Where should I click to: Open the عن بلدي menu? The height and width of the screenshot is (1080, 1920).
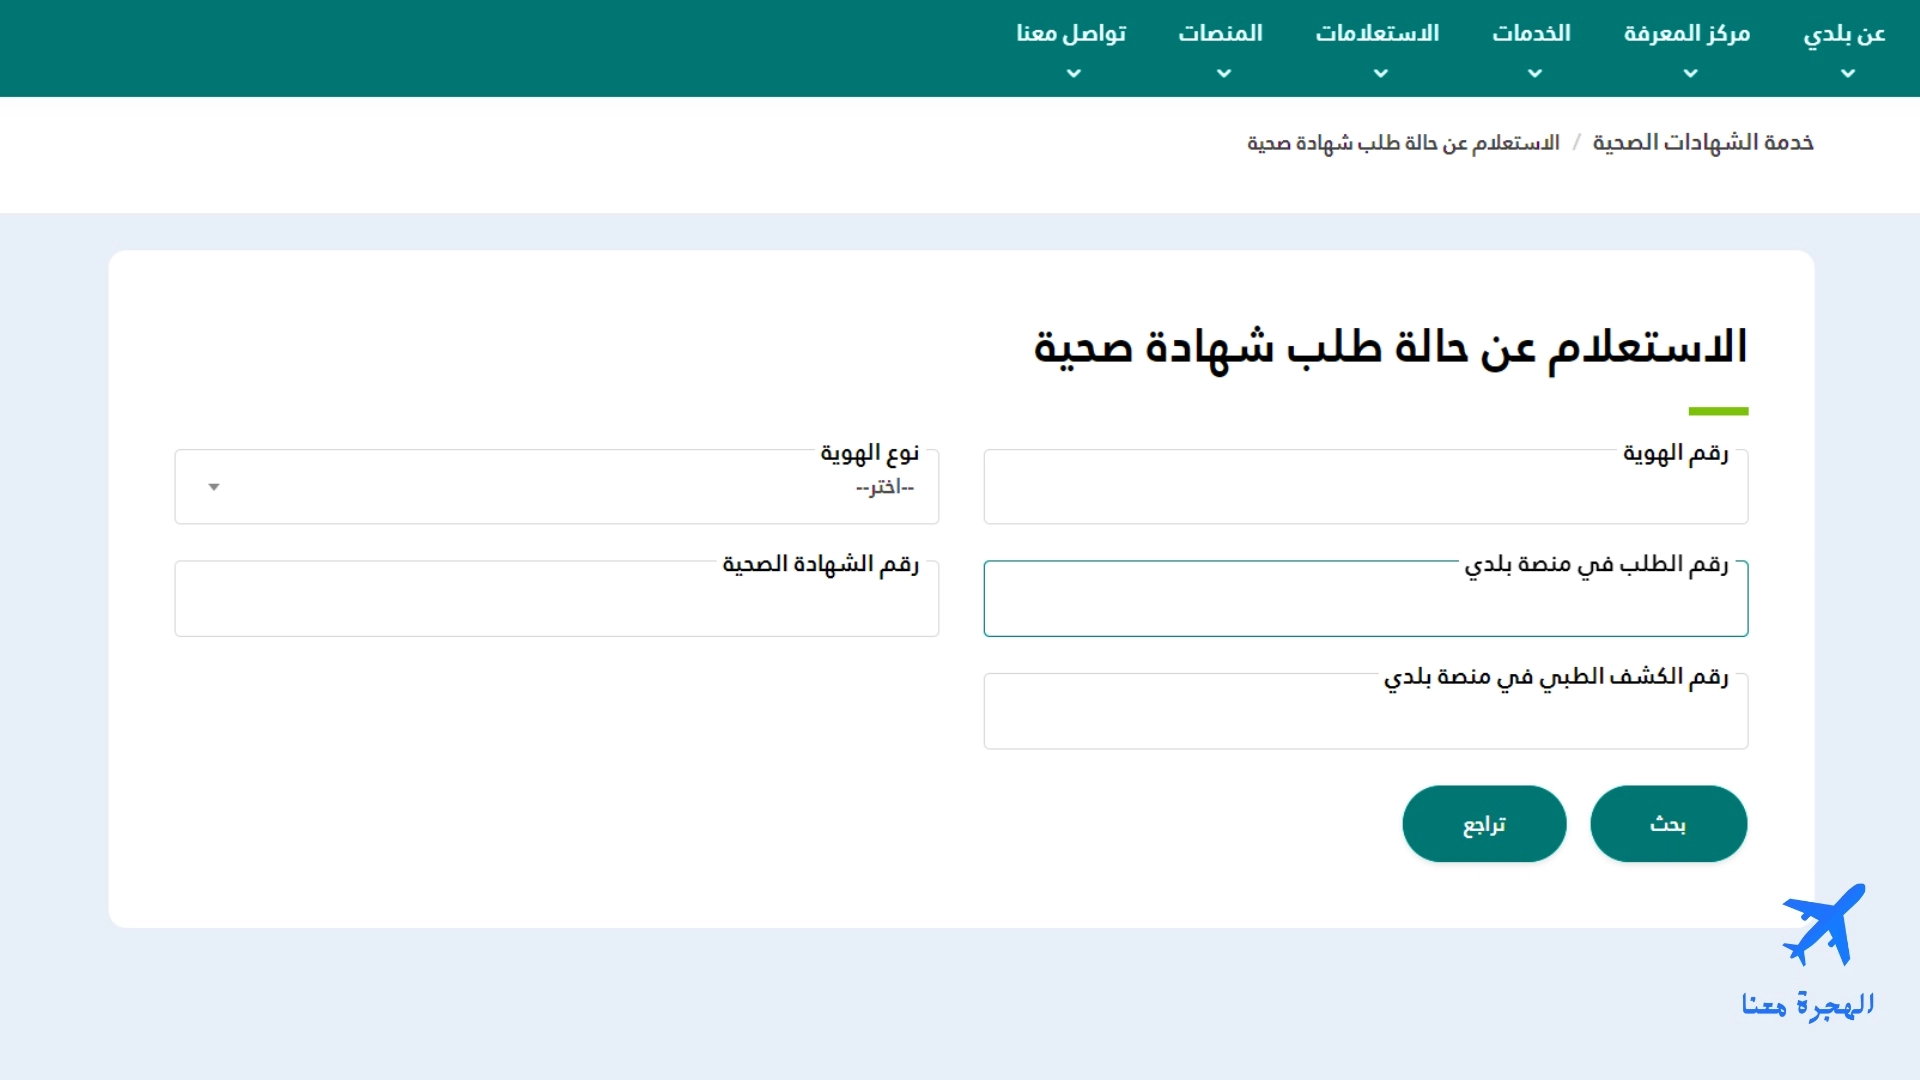1844,34
